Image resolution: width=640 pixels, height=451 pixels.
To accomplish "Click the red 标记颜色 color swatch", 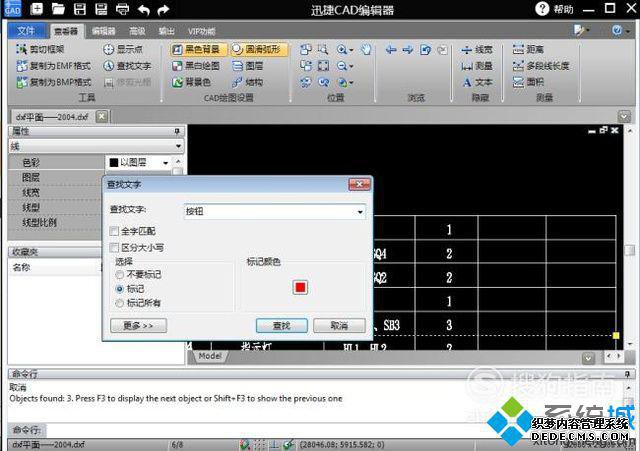I will point(300,288).
